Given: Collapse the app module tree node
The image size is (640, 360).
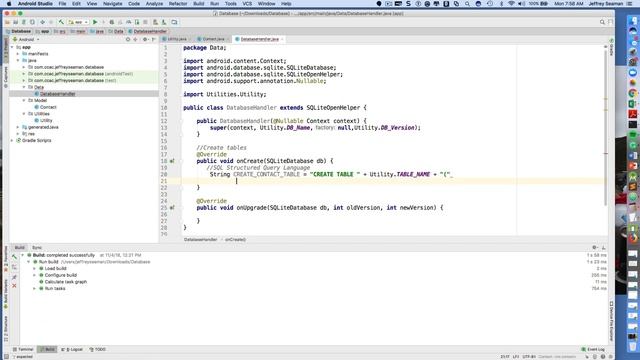Looking at the screenshot, I should (12, 47).
